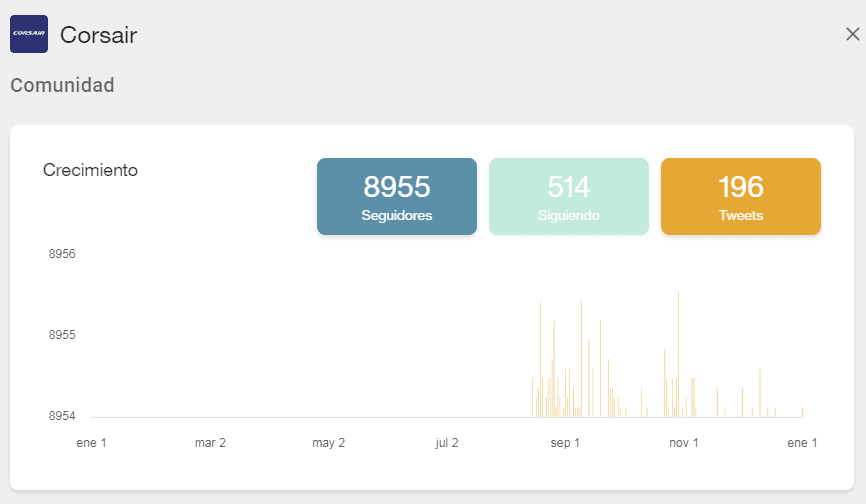Select the 196 Tweets card
866x504 pixels.
point(741,197)
